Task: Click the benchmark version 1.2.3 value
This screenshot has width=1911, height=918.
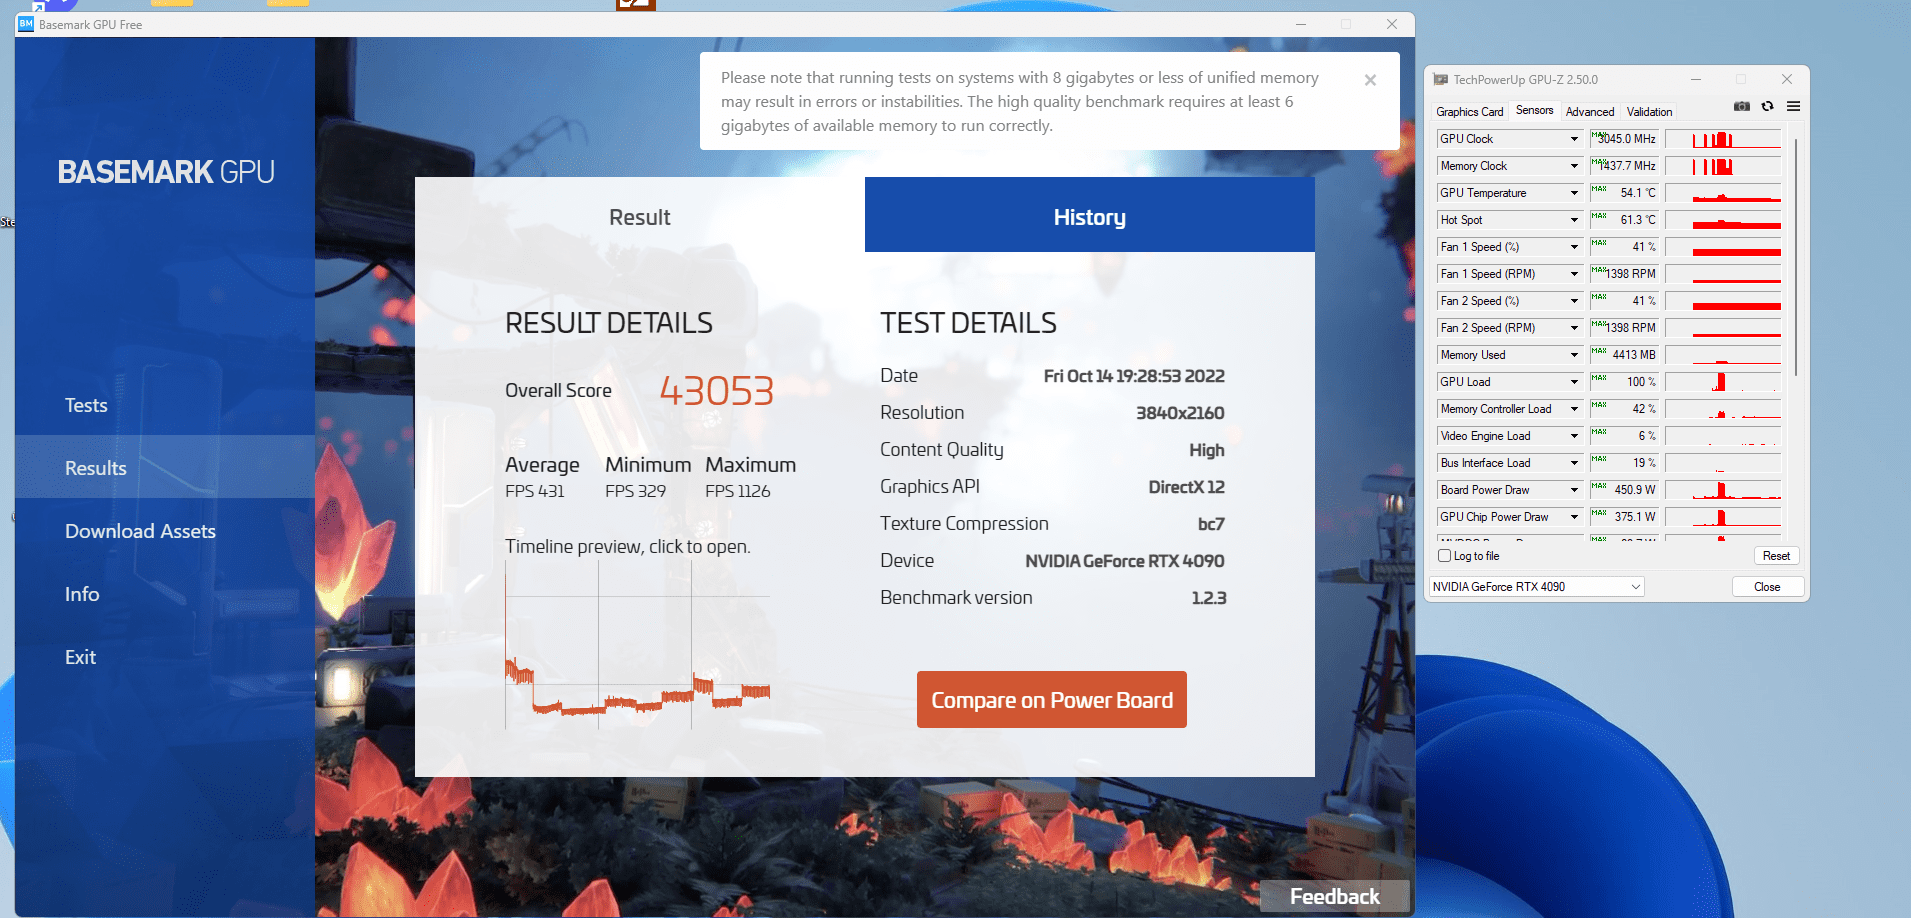Action: [1209, 598]
